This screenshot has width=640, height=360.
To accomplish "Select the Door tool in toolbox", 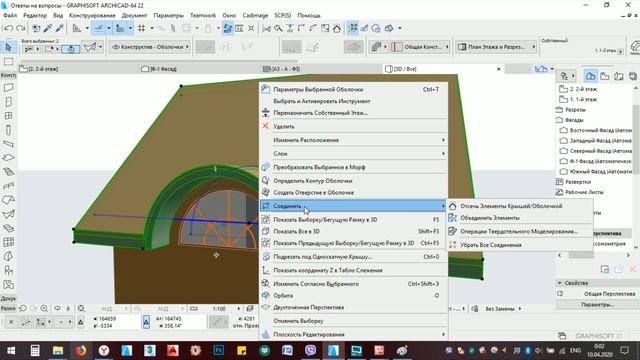I will tap(8, 102).
